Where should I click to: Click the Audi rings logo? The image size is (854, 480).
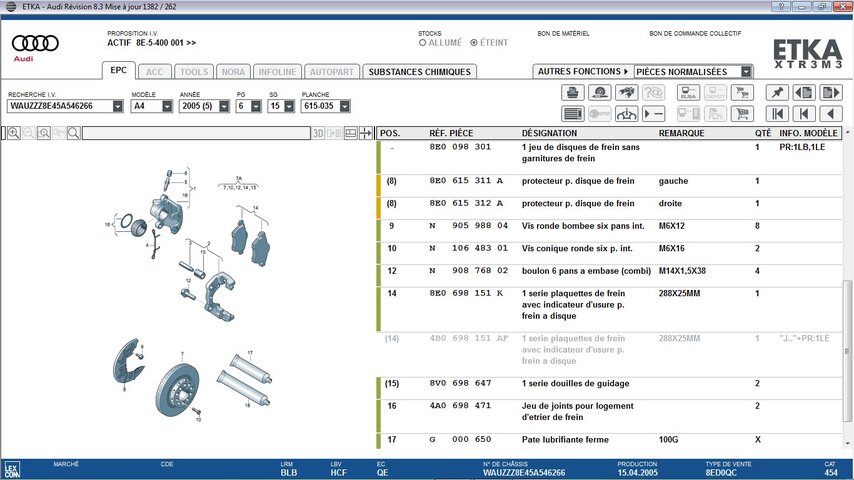[x=35, y=43]
